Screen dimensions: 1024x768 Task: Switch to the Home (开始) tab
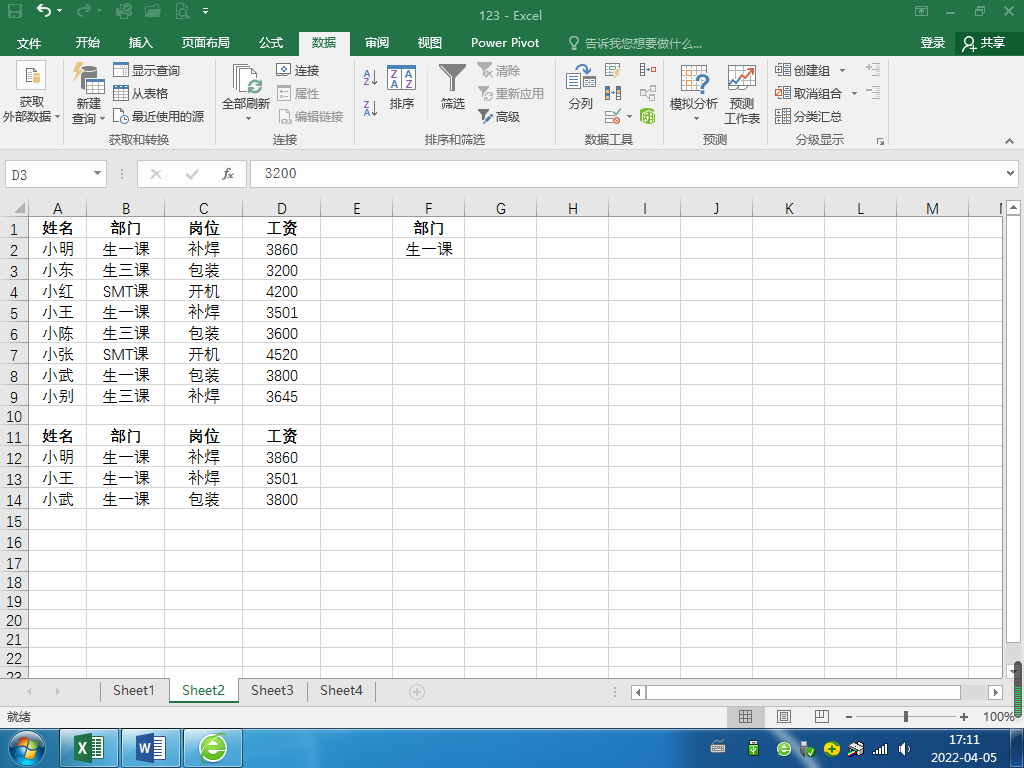coord(88,43)
